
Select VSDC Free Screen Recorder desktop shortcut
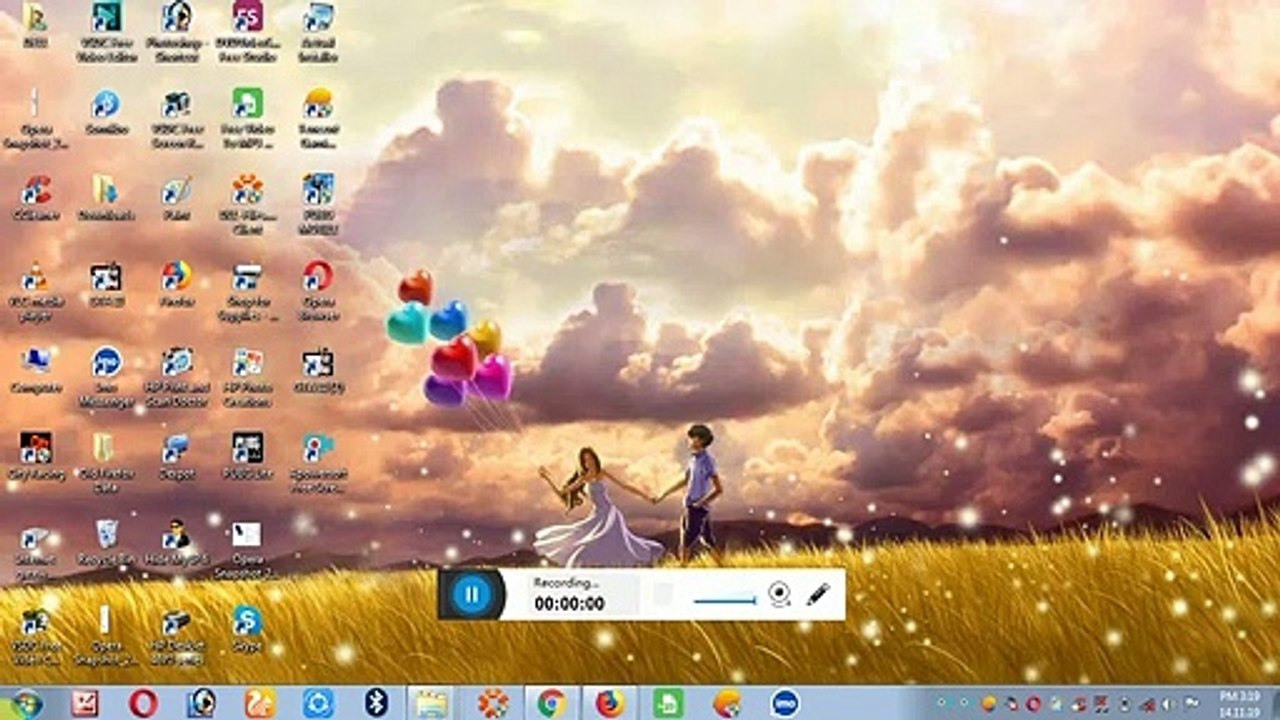(x=177, y=119)
